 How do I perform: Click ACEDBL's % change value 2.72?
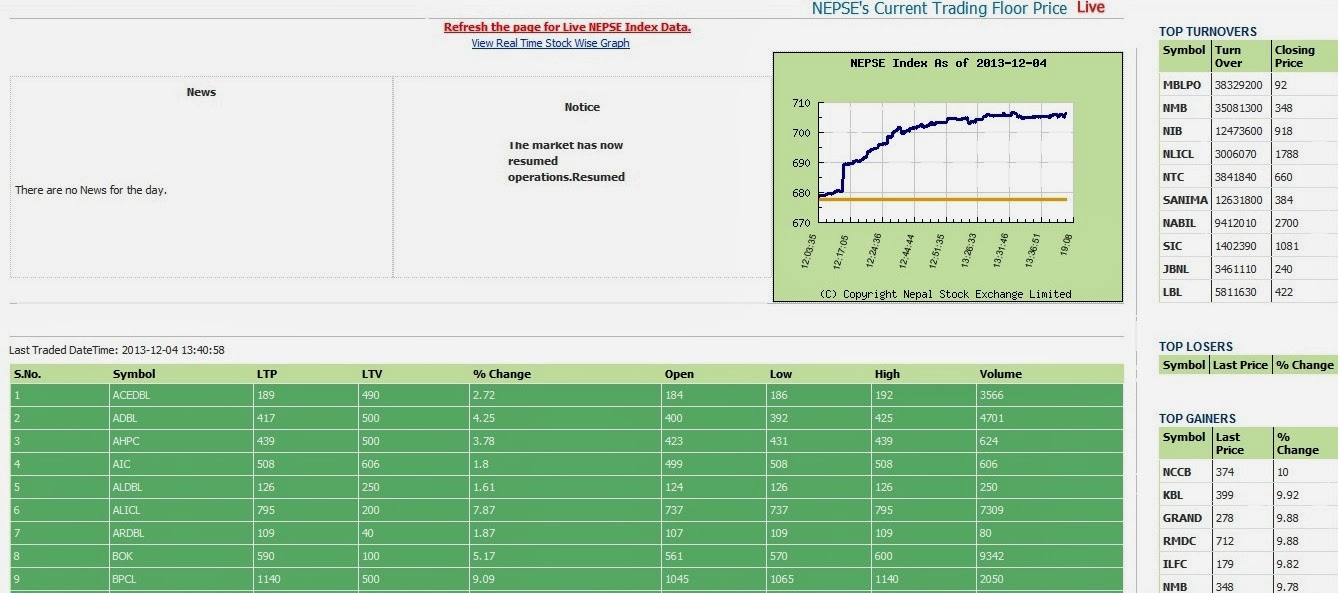pos(484,395)
